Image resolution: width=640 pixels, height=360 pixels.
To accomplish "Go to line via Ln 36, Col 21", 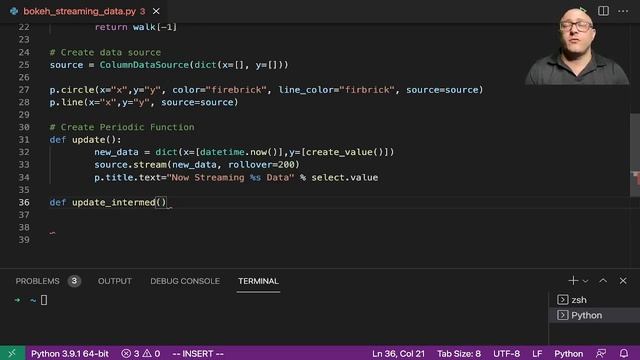I will (398, 353).
